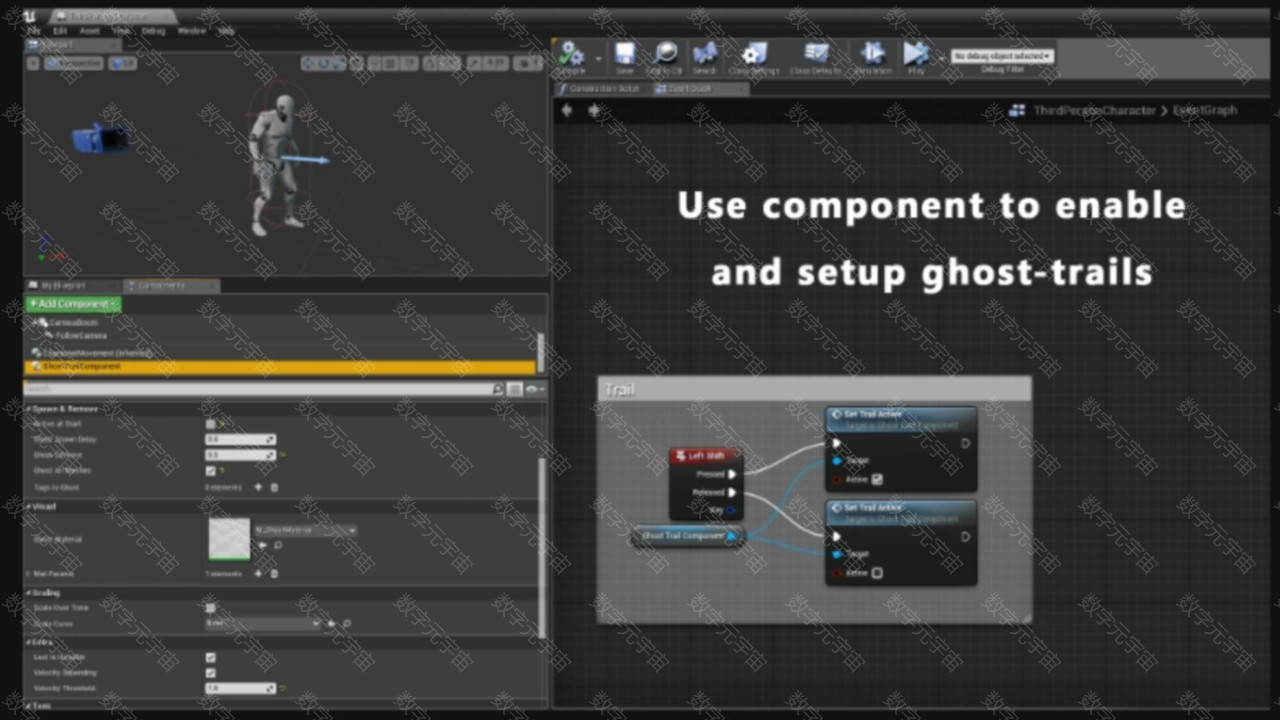The height and width of the screenshot is (720, 1280).
Task: Open Class Settings from toolbar
Action: click(x=753, y=53)
